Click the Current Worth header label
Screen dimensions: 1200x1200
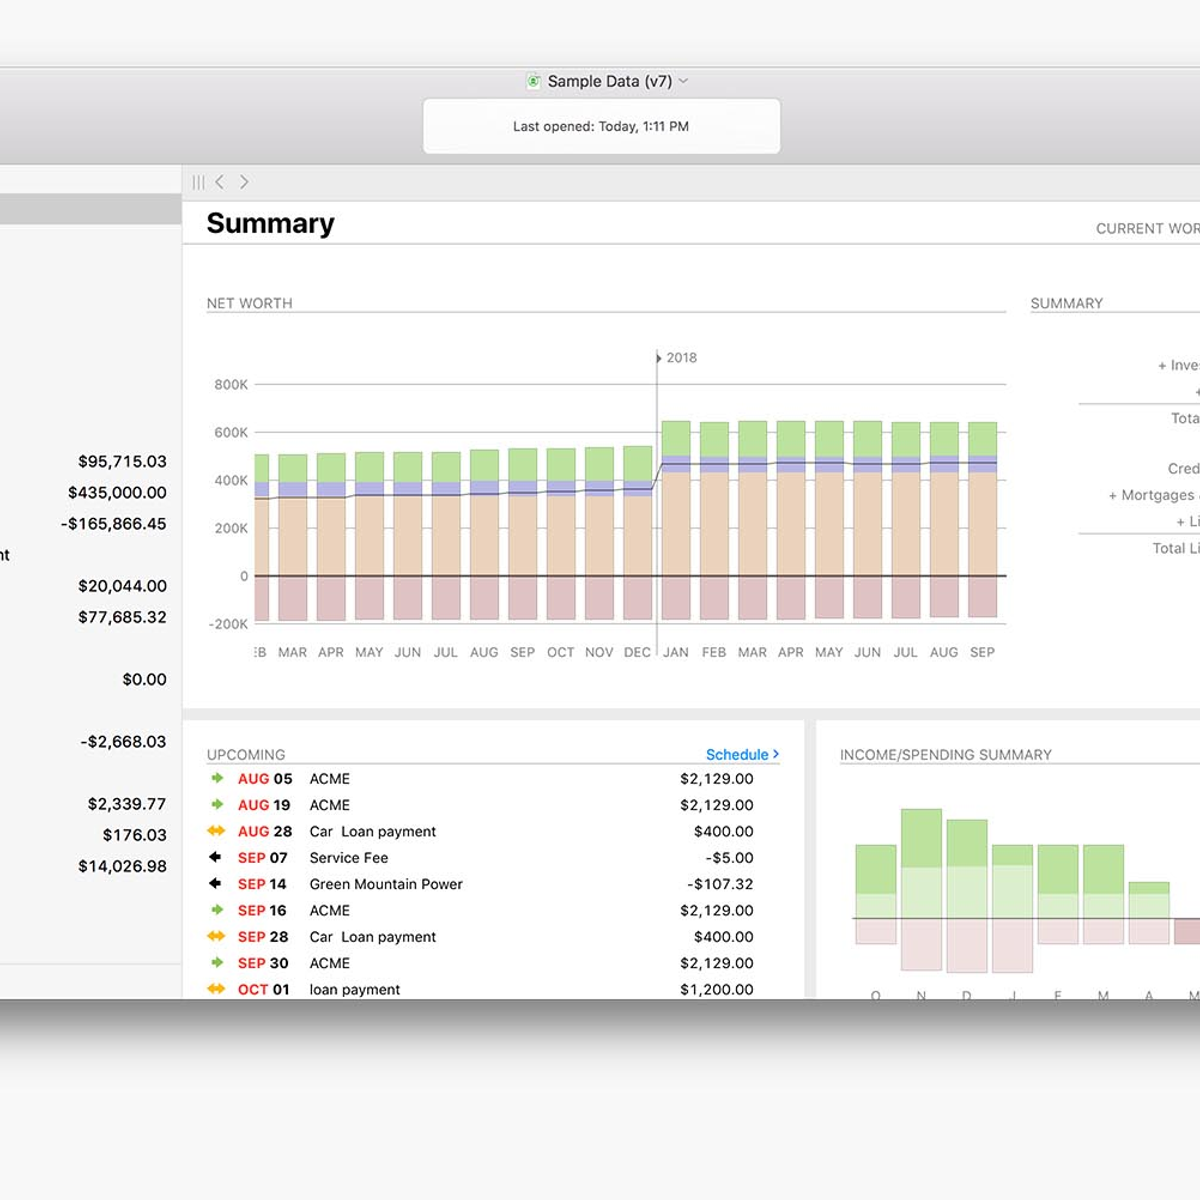[1146, 229]
